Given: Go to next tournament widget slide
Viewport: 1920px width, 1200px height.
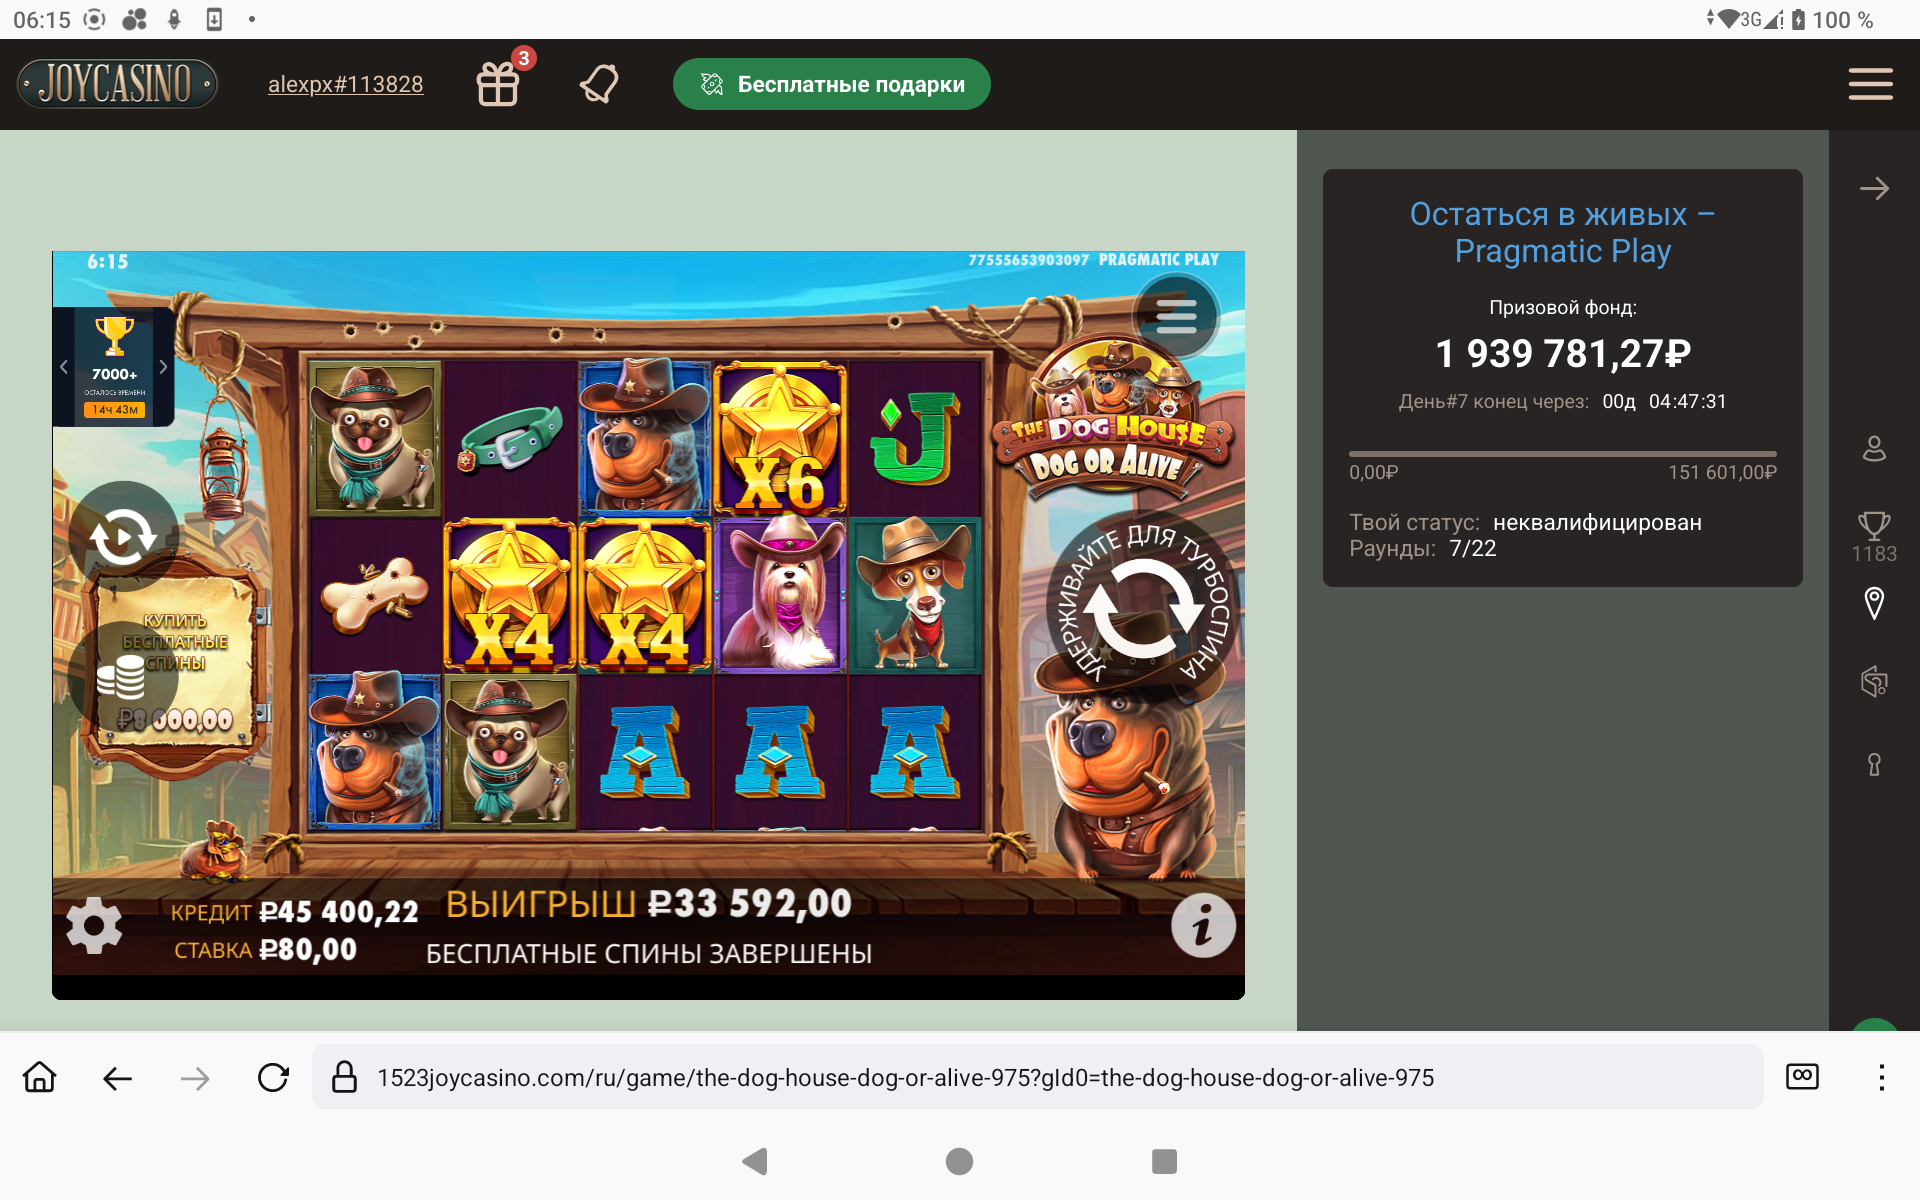Looking at the screenshot, I should (x=163, y=367).
